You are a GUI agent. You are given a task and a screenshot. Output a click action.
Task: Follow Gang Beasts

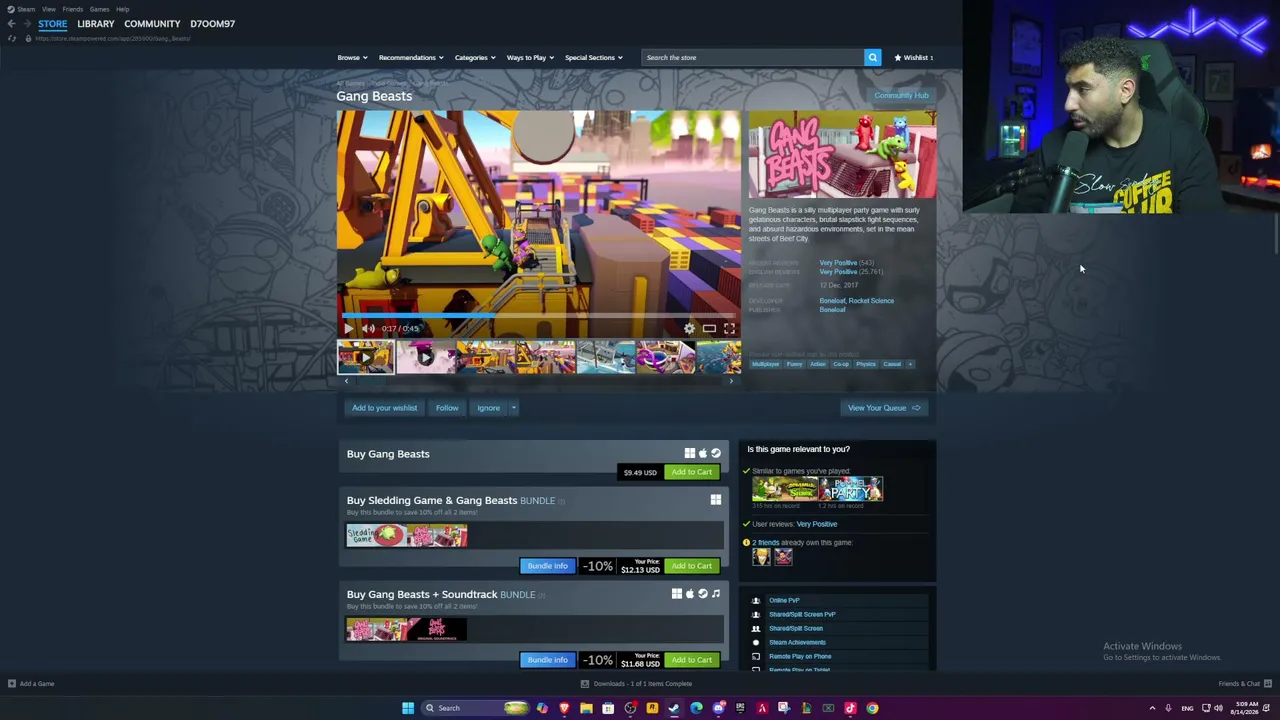pyautogui.click(x=447, y=407)
